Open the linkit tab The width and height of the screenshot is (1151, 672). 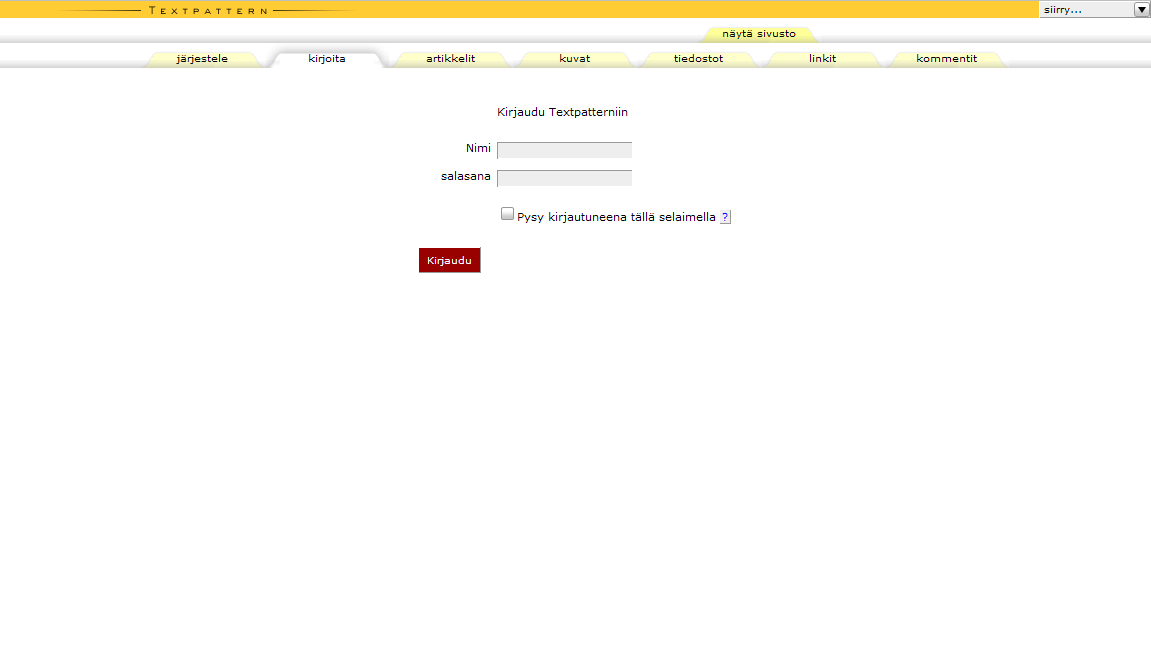point(822,59)
